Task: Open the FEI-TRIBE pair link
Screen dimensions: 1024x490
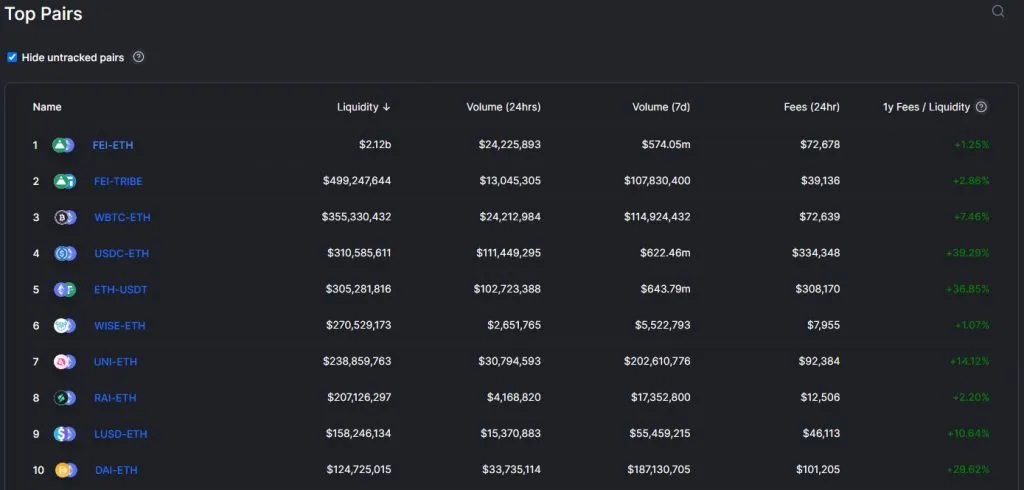Action: click(118, 181)
